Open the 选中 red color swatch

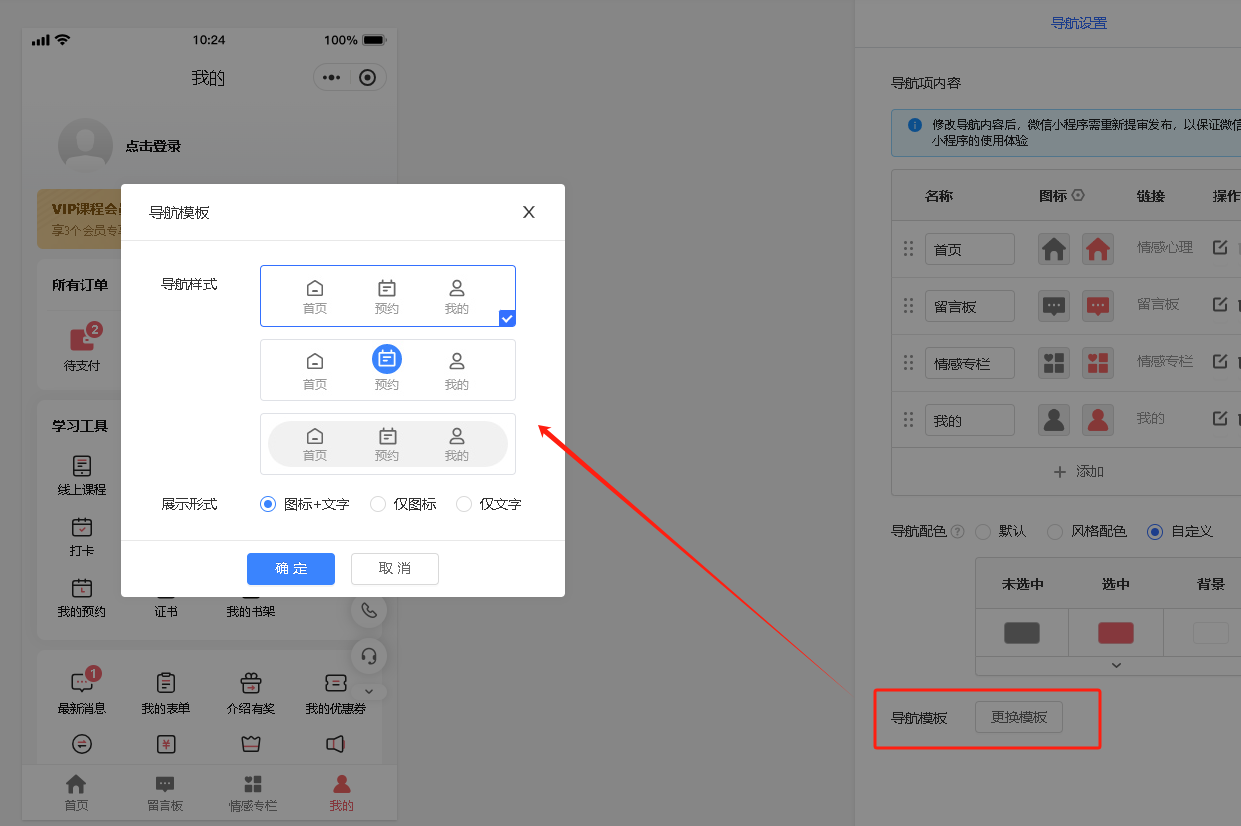(1116, 633)
